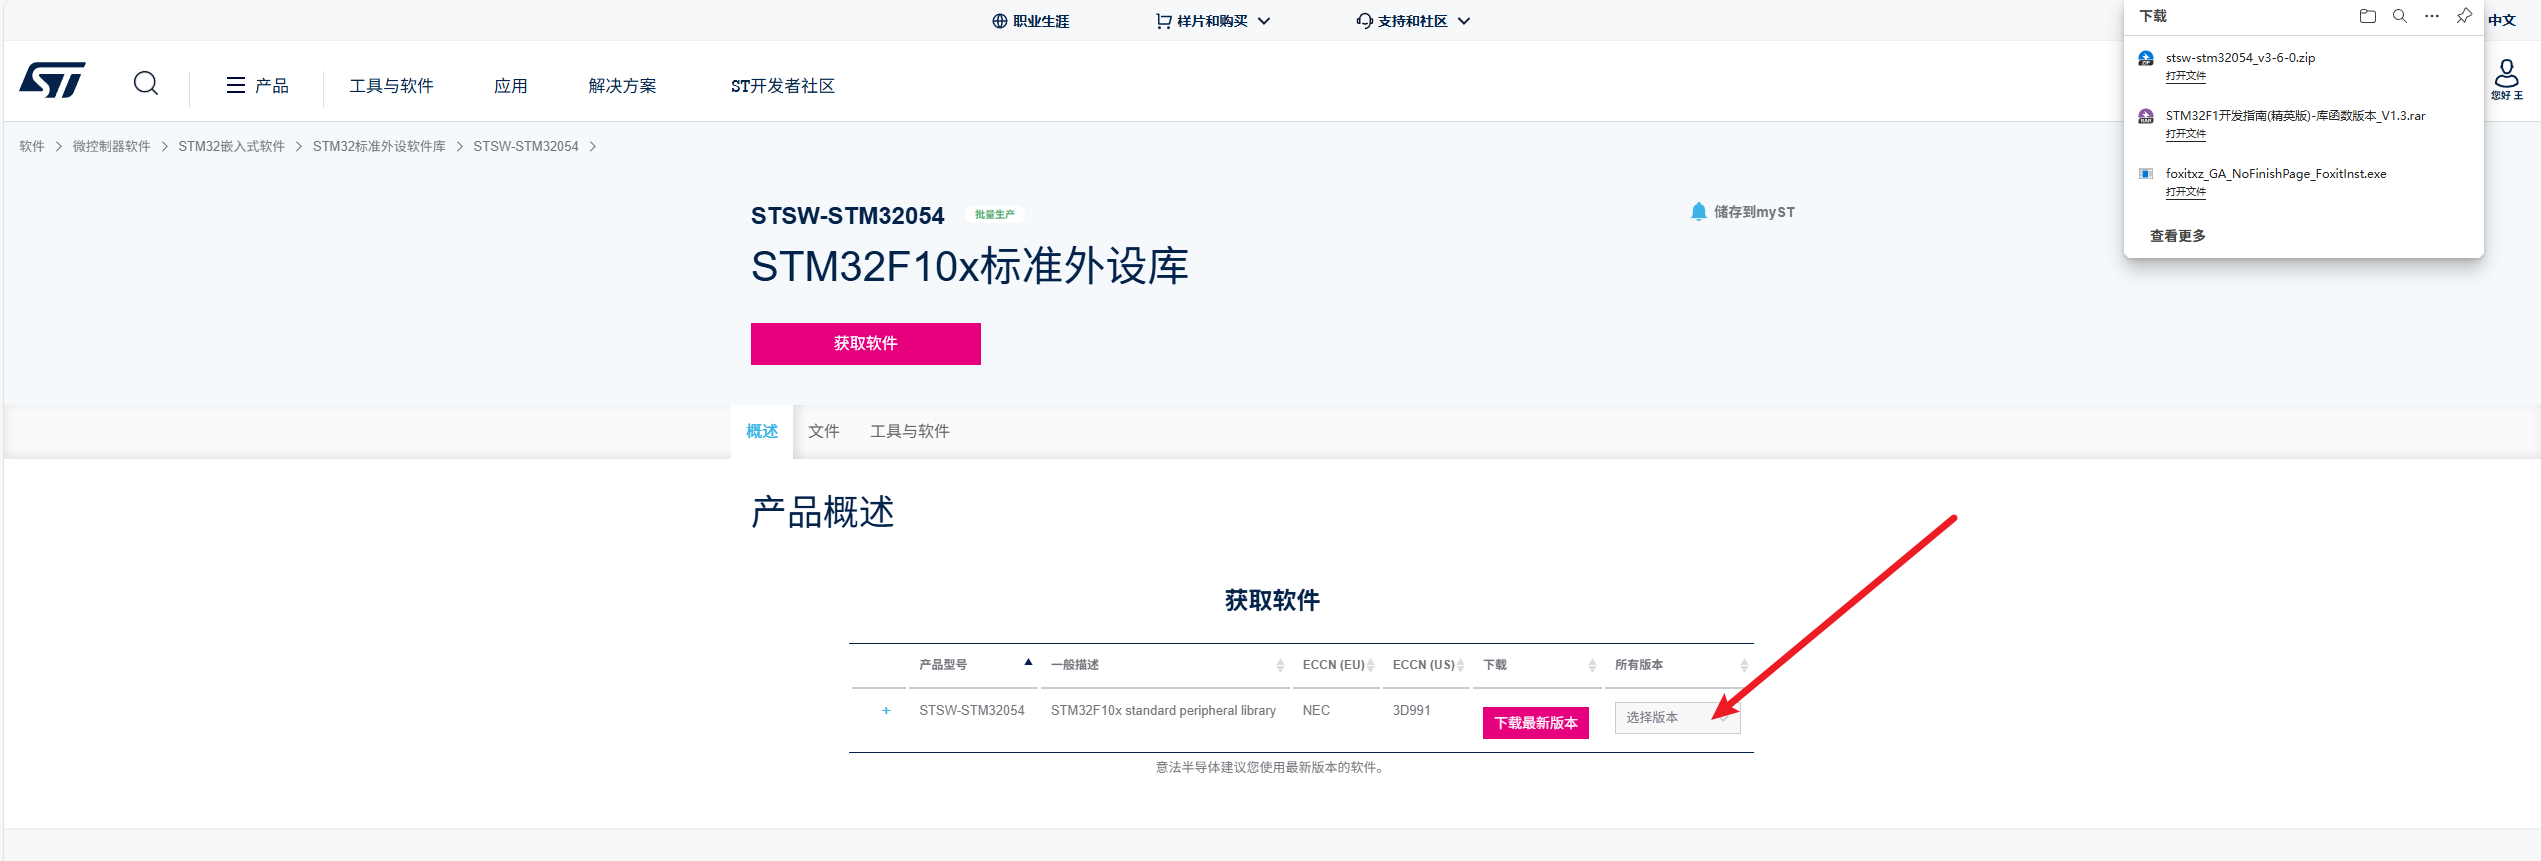Go to STM32嵌入式软件 breadcrumb link

[x=232, y=147]
